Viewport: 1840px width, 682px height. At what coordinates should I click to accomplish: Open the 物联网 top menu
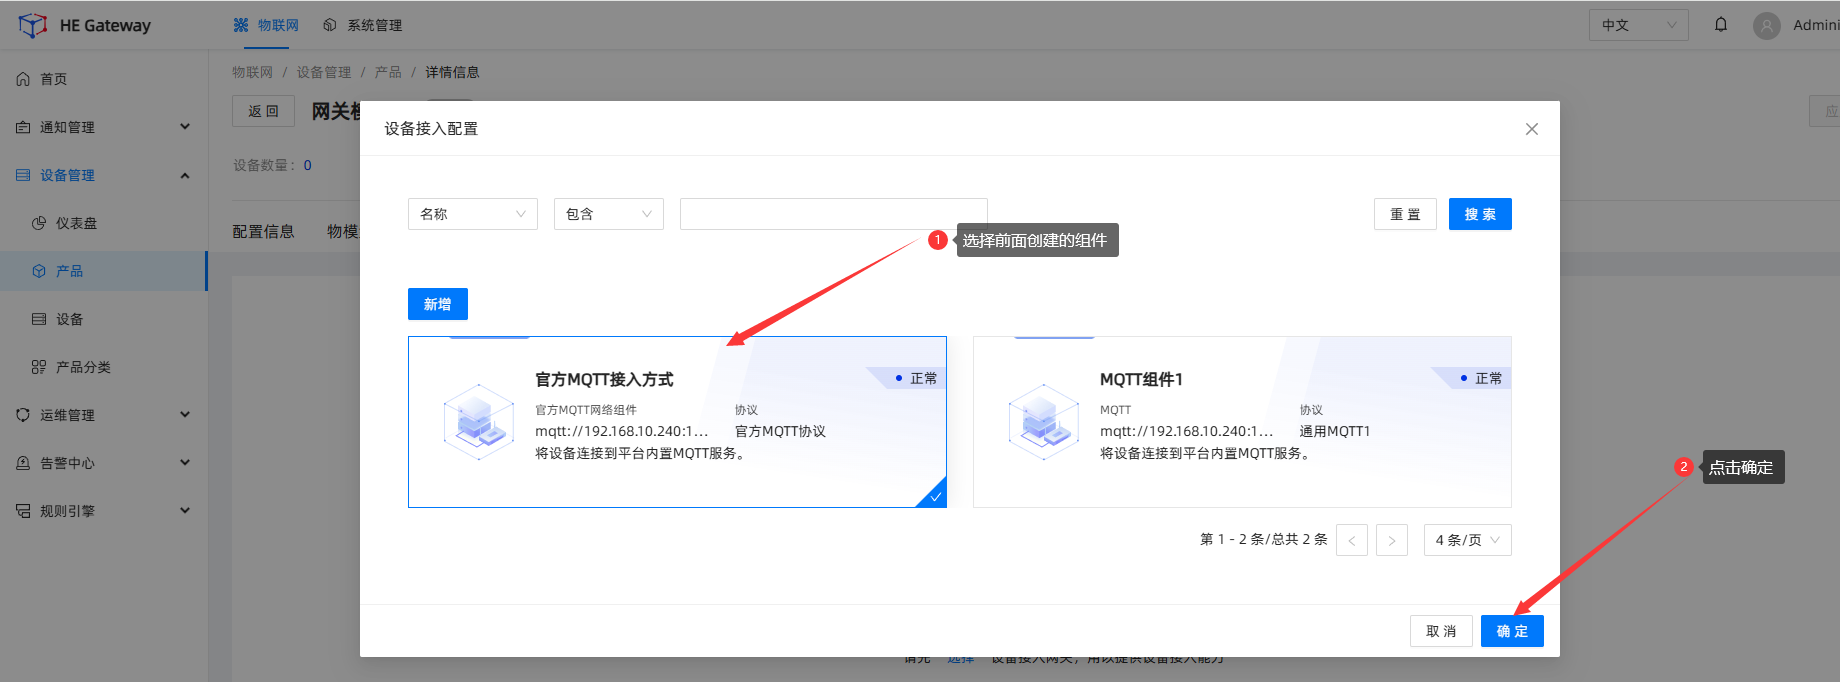coord(266,25)
